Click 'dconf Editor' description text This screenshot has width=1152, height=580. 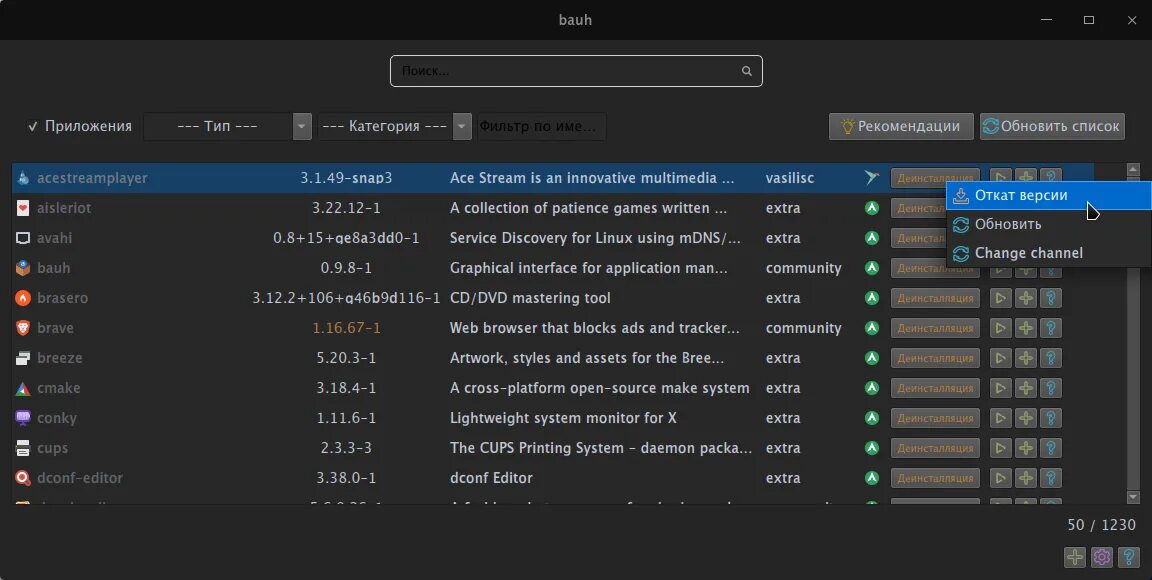click(491, 478)
